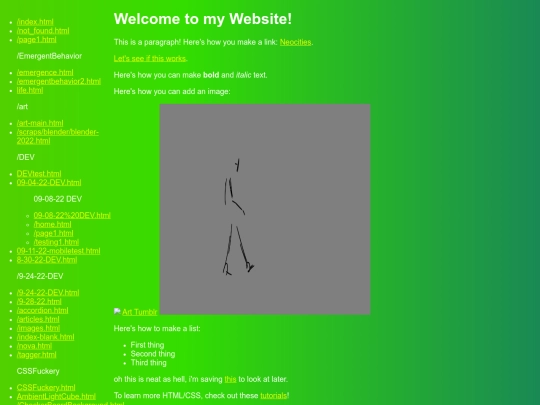This screenshot has width=540, height=405.
Task: Open the /emergence.html link
Action: (45, 73)
